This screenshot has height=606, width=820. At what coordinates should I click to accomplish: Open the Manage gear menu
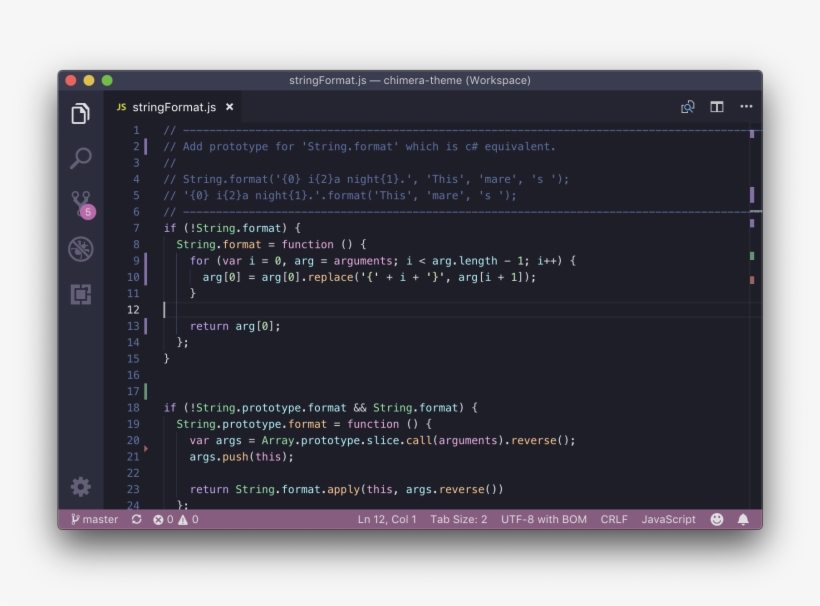[x=81, y=487]
